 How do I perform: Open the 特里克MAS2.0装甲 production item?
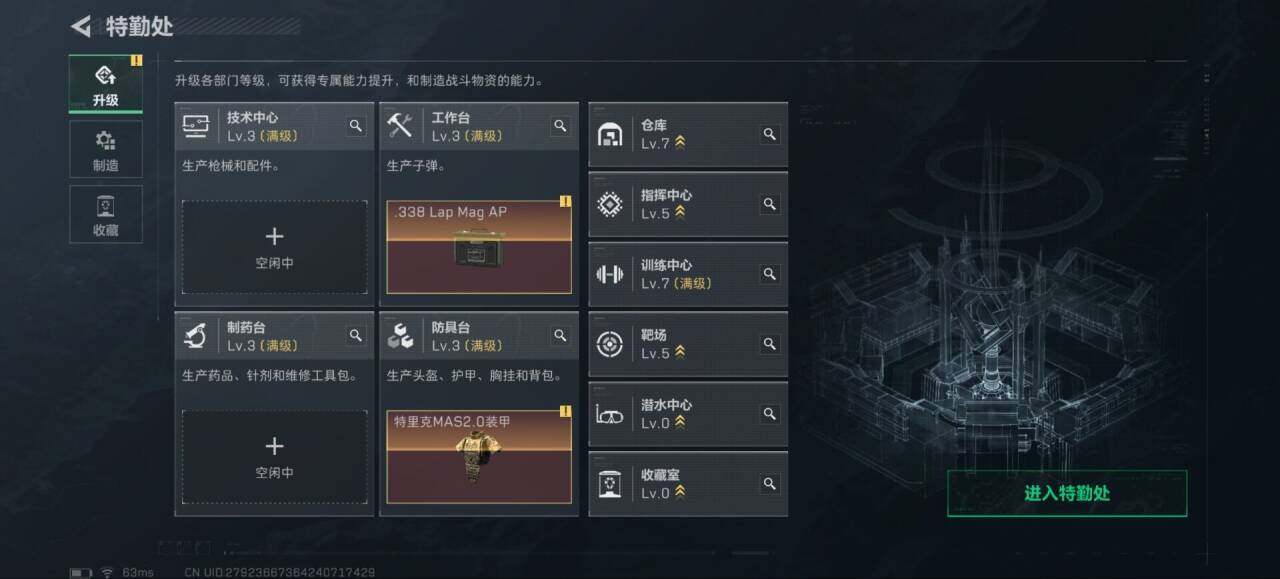point(479,457)
